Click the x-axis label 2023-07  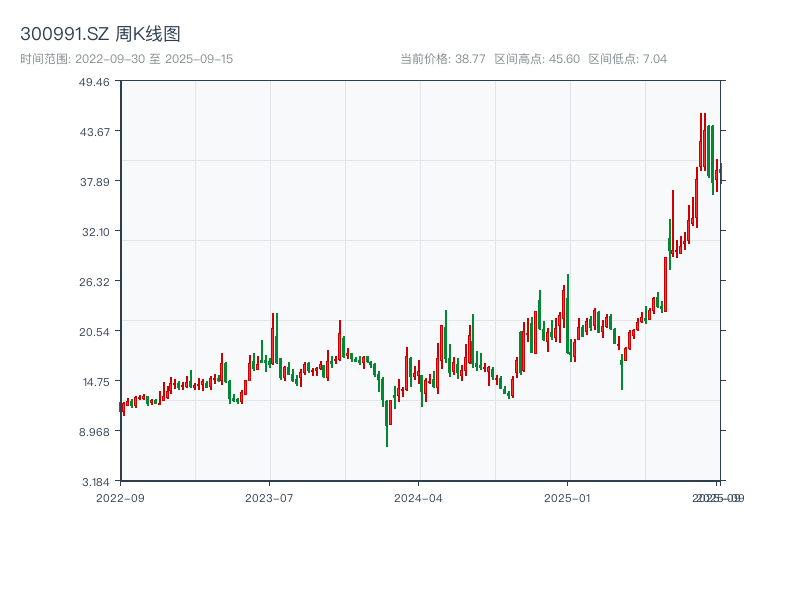click(269, 498)
